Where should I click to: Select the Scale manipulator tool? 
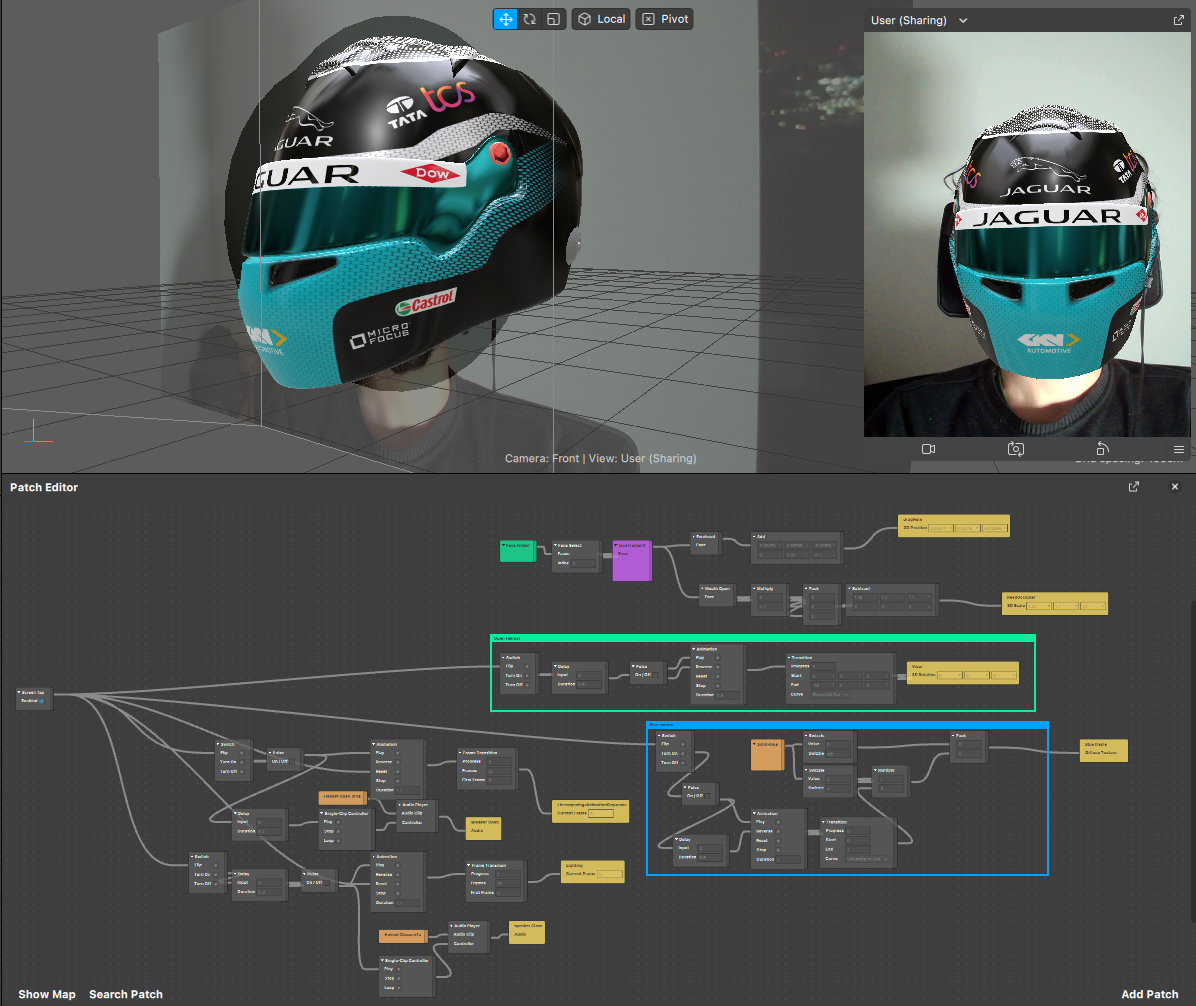tap(554, 19)
